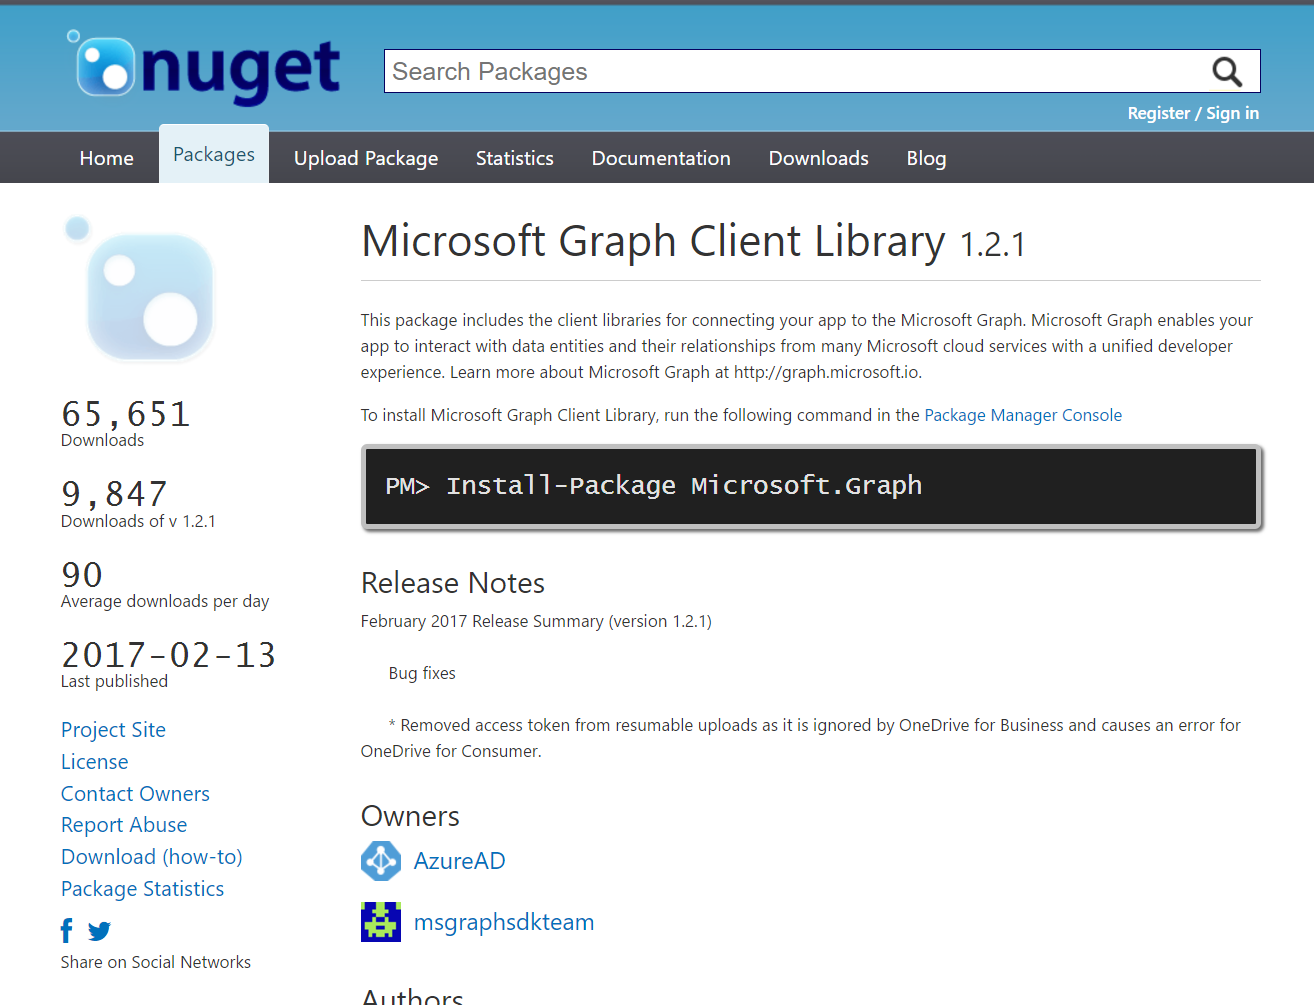Image resolution: width=1314 pixels, height=1005 pixels.
Task: Click the msgraphsdkteam owner avatar icon
Action: [x=381, y=922]
